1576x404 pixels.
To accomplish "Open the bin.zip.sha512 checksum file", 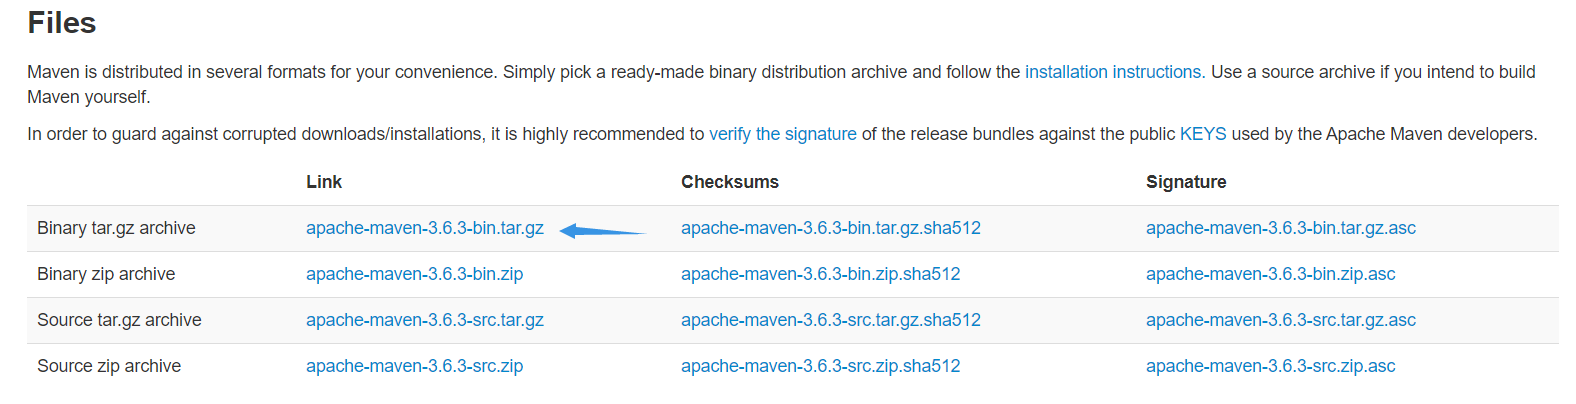I will [821, 274].
